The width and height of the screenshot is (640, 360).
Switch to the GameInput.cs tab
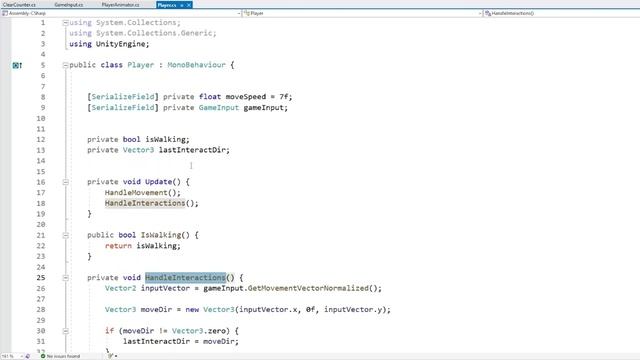tap(69, 5)
